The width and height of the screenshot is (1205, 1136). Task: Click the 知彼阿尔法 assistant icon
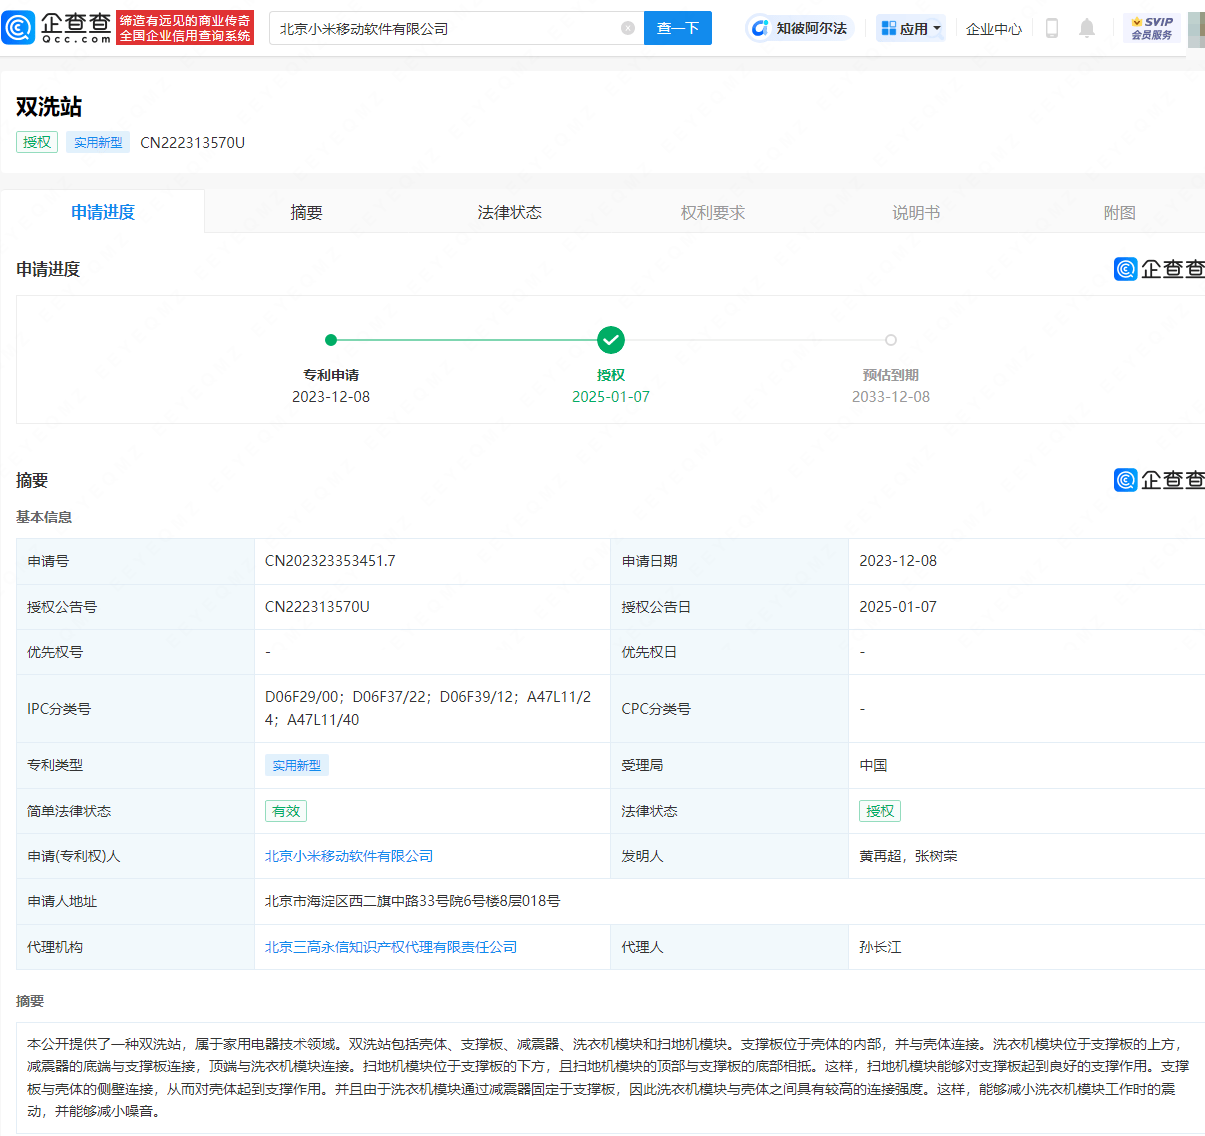[x=760, y=28]
